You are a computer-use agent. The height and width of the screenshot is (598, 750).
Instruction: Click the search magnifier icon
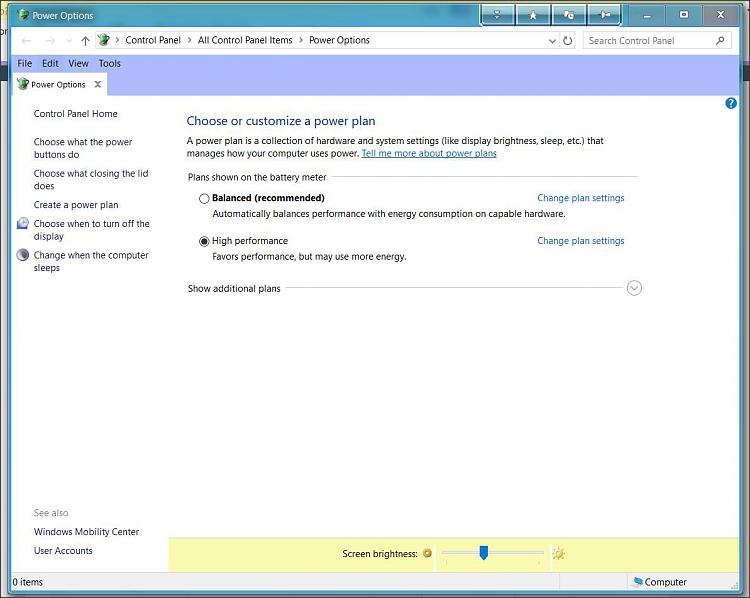pos(720,41)
